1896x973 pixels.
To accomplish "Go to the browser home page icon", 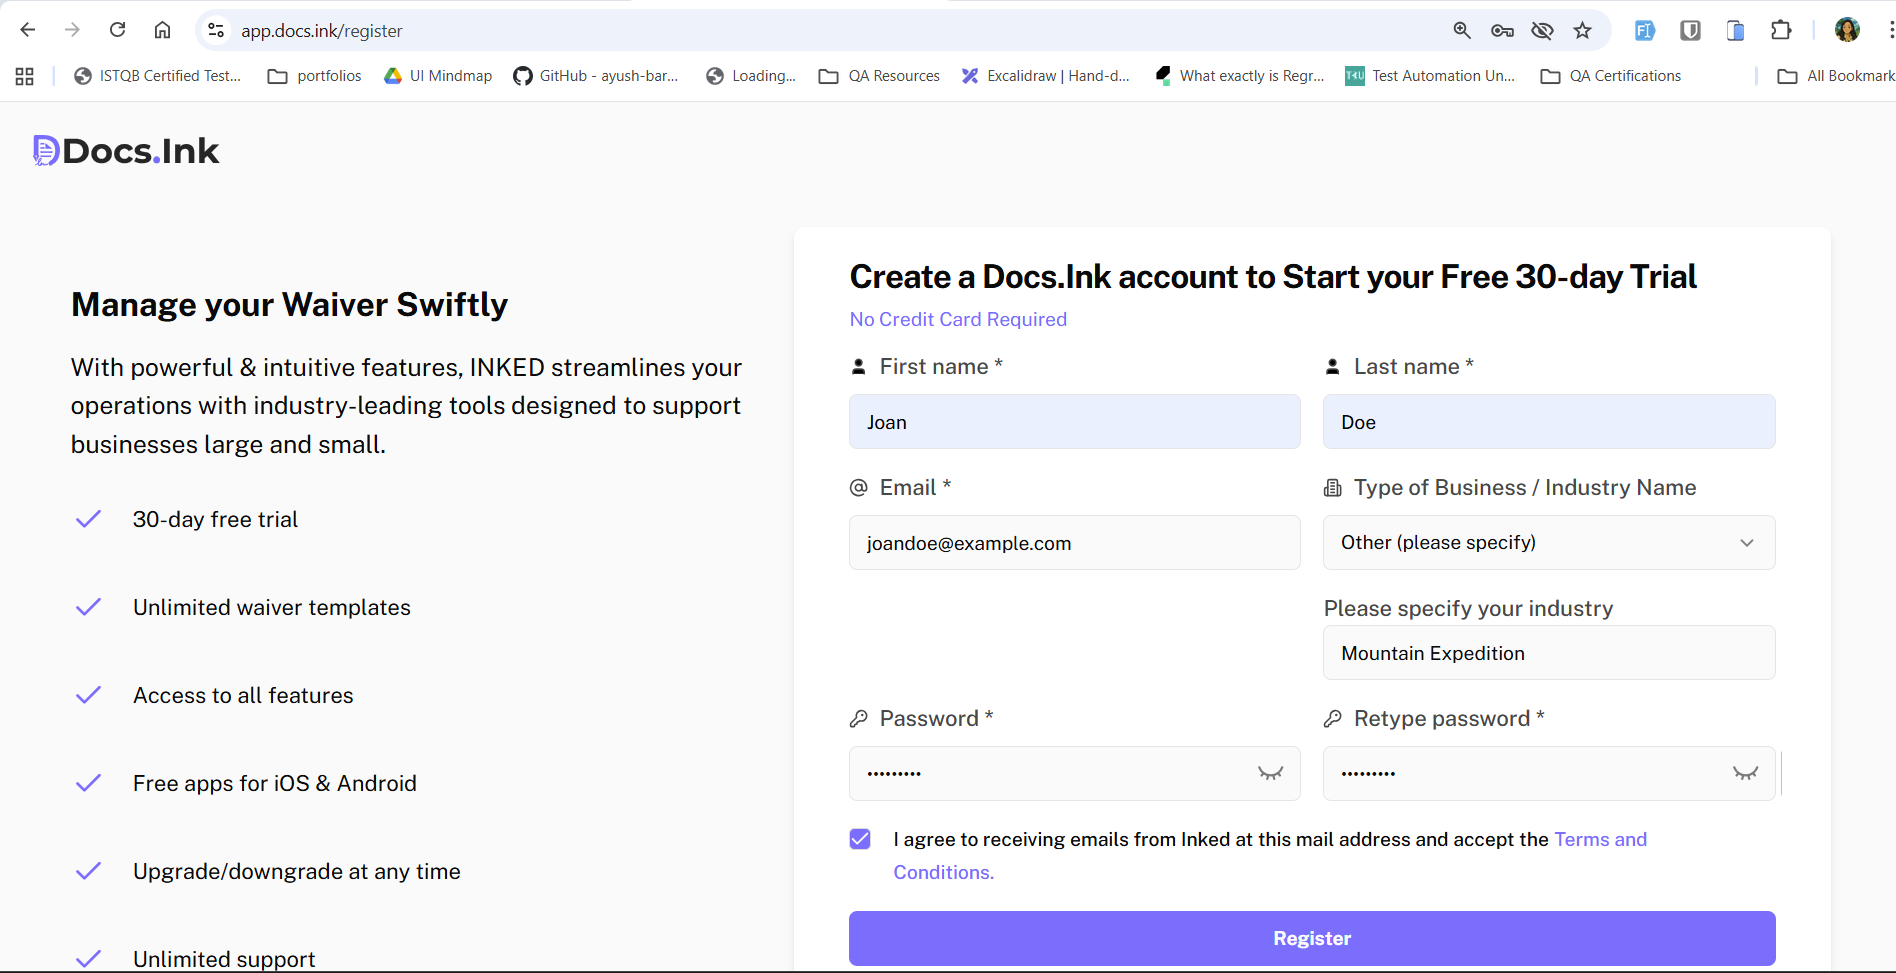I will pos(162,30).
